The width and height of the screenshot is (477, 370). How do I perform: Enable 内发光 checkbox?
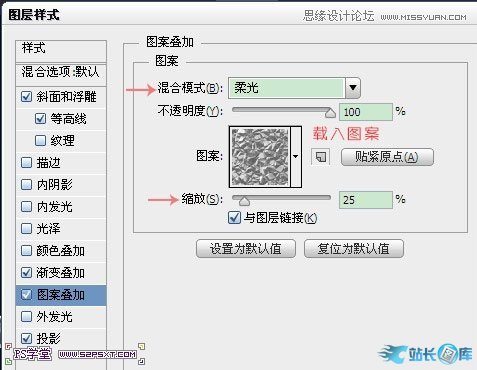(26, 206)
